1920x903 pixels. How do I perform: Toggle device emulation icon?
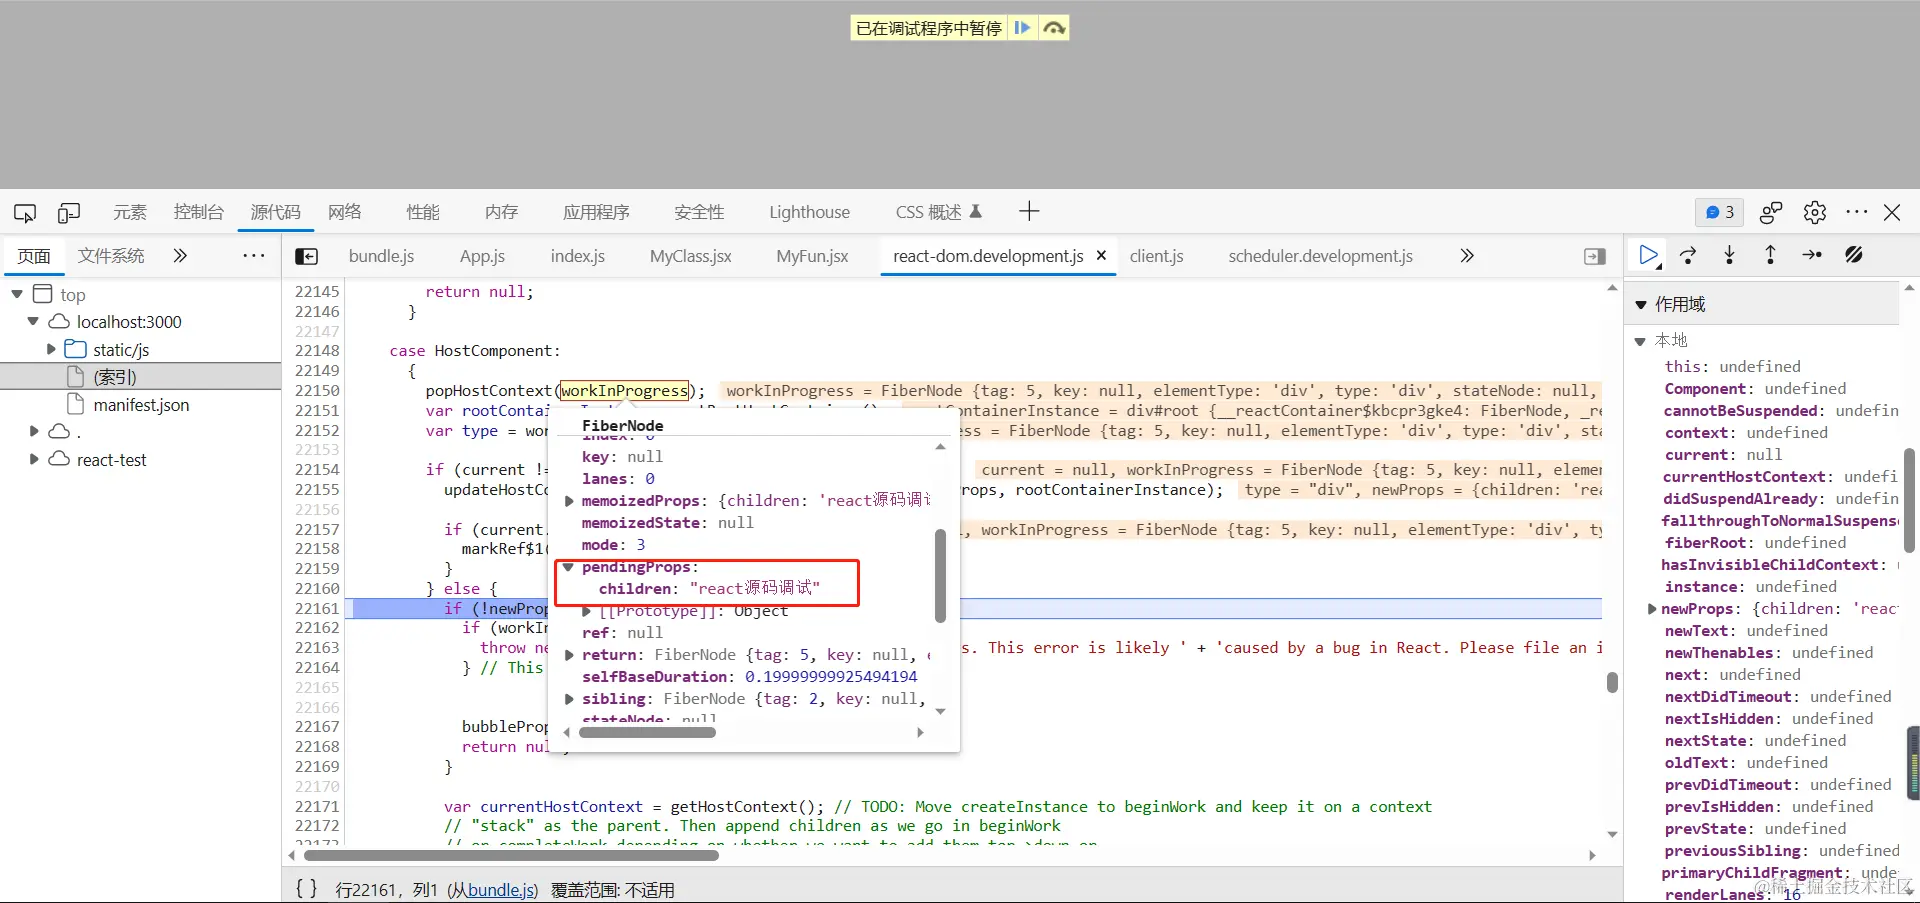point(69,212)
